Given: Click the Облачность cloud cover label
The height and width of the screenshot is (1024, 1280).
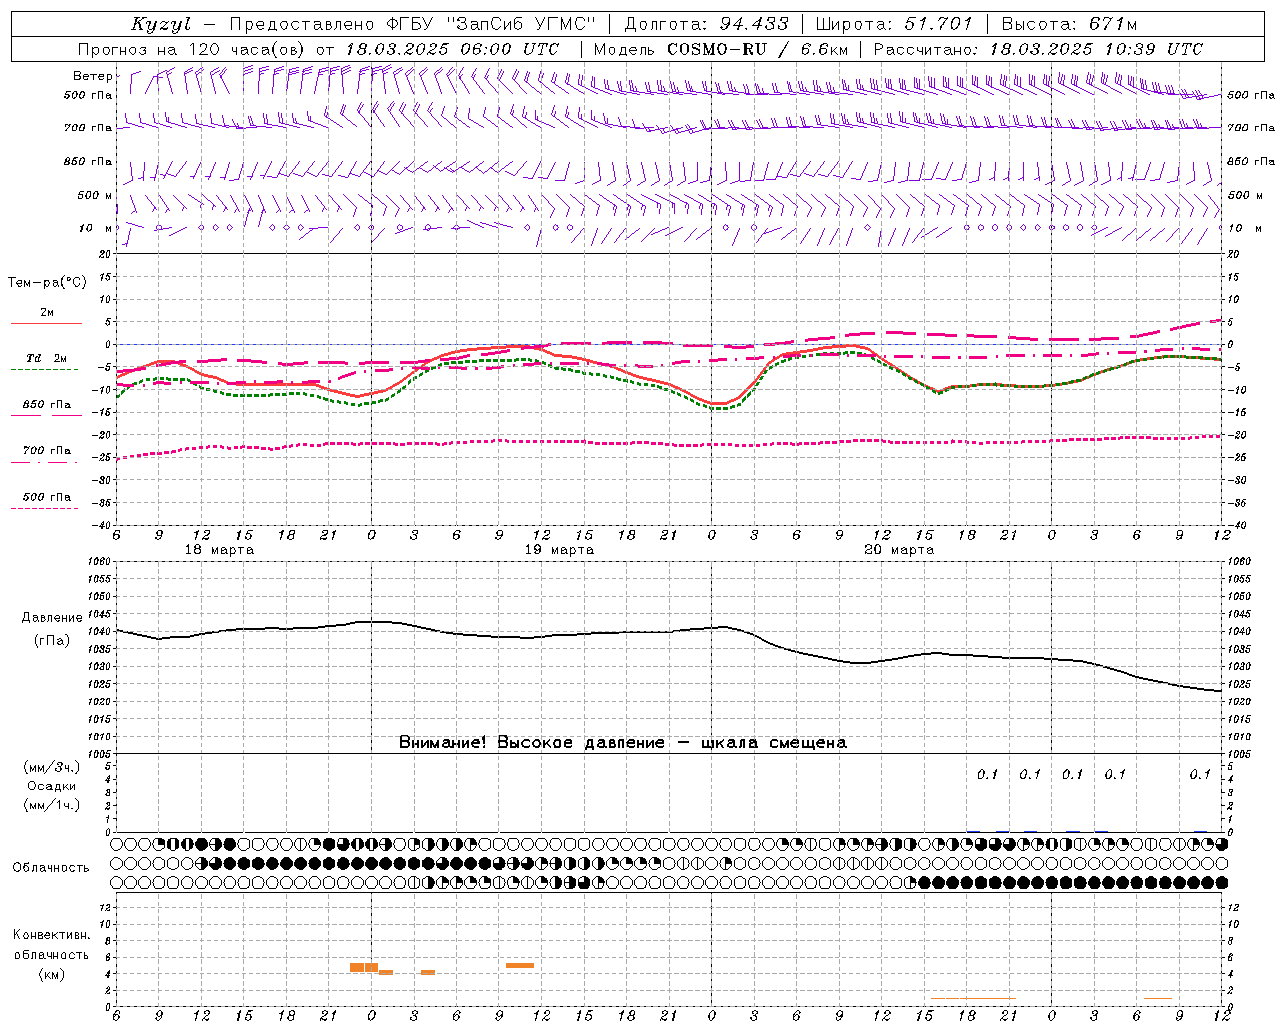Looking at the screenshot, I should point(51,868).
